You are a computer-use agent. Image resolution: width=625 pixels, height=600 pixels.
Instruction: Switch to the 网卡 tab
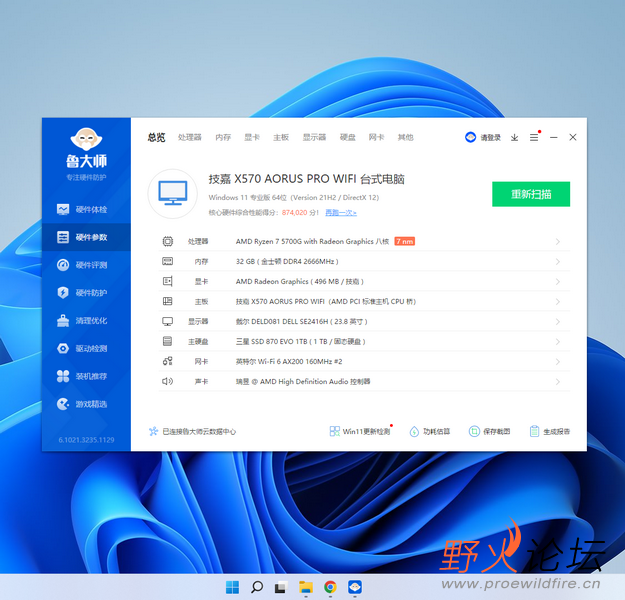(x=376, y=138)
